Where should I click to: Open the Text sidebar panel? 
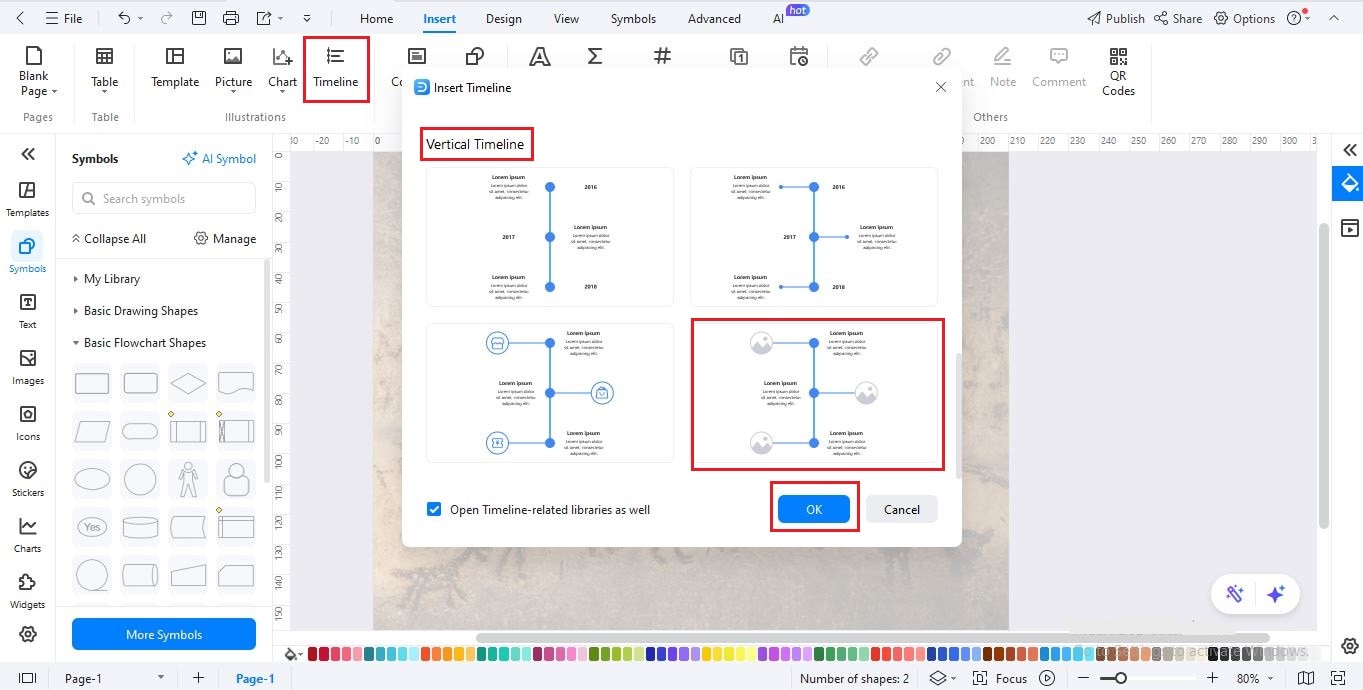pyautogui.click(x=27, y=311)
